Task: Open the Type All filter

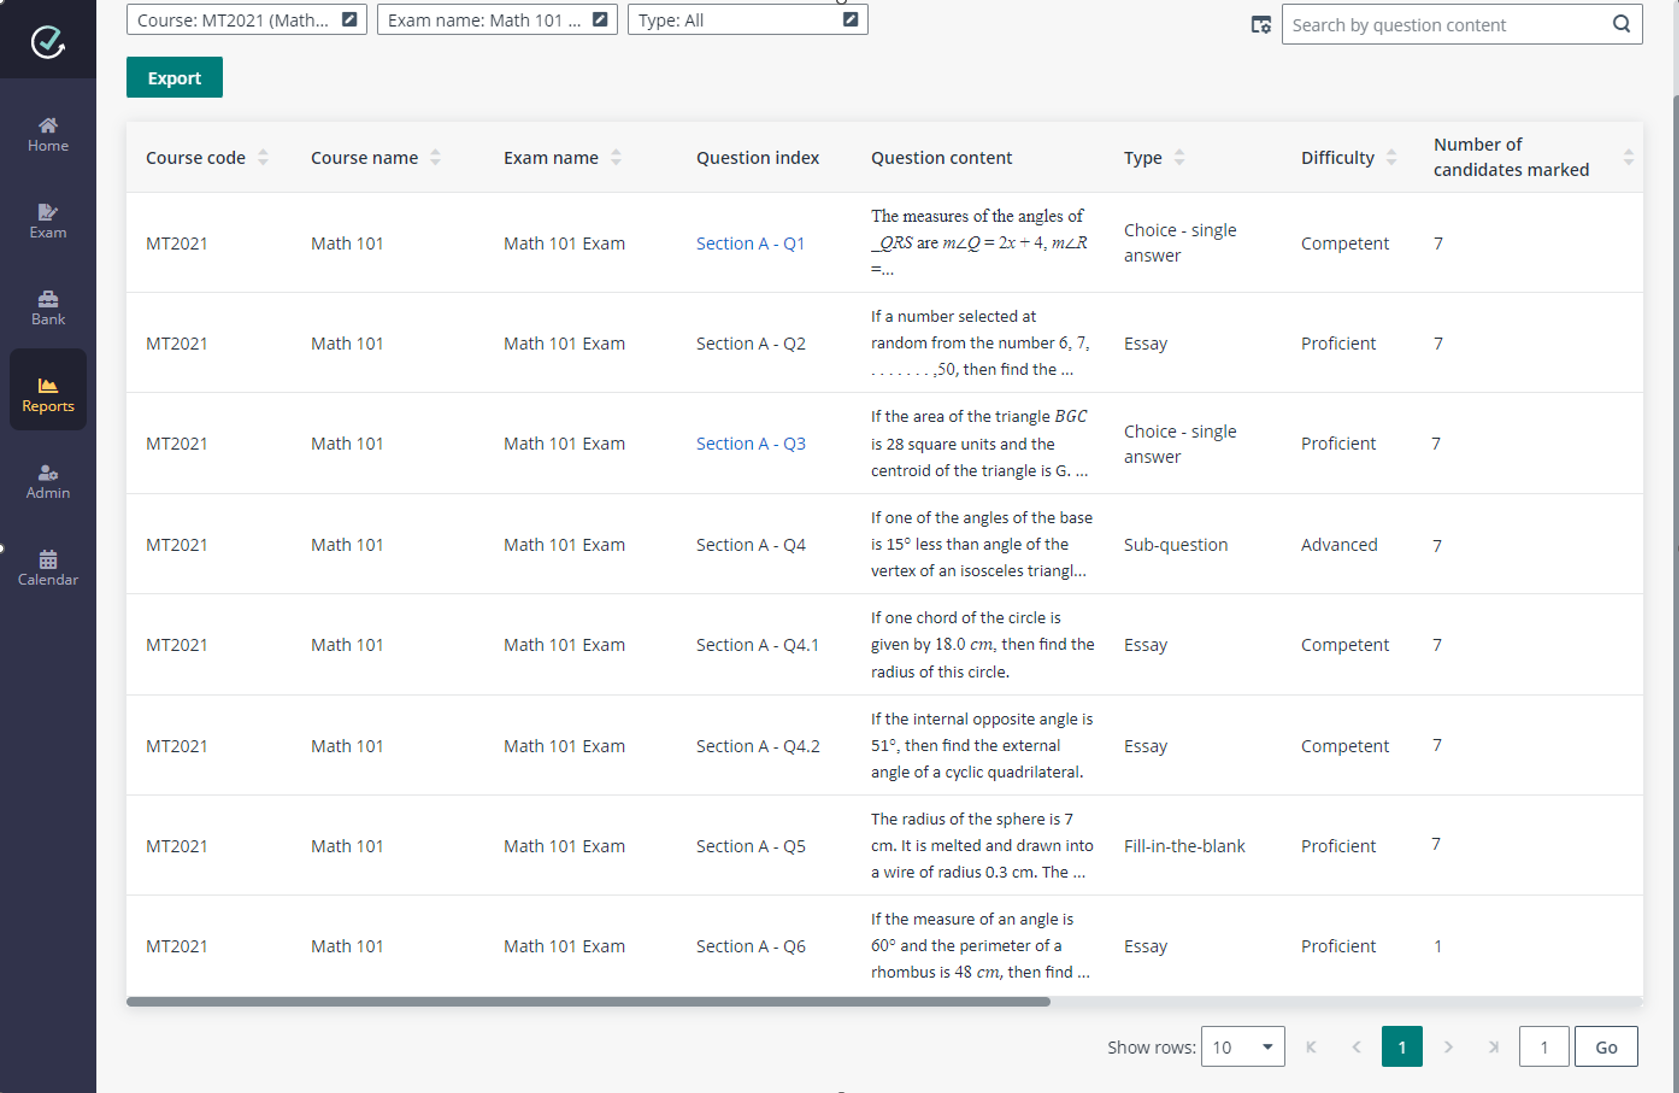Action: pyautogui.click(x=747, y=19)
